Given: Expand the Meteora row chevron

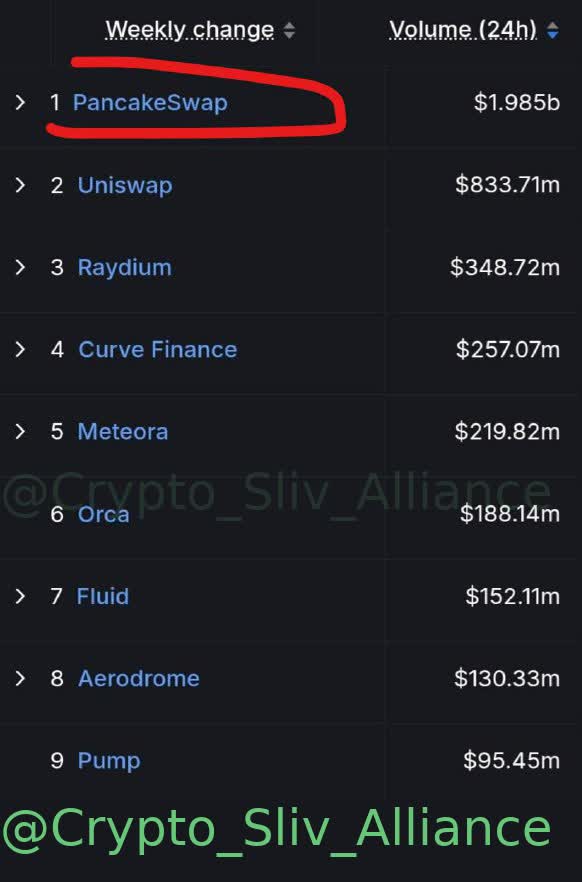Looking at the screenshot, I should [20, 431].
